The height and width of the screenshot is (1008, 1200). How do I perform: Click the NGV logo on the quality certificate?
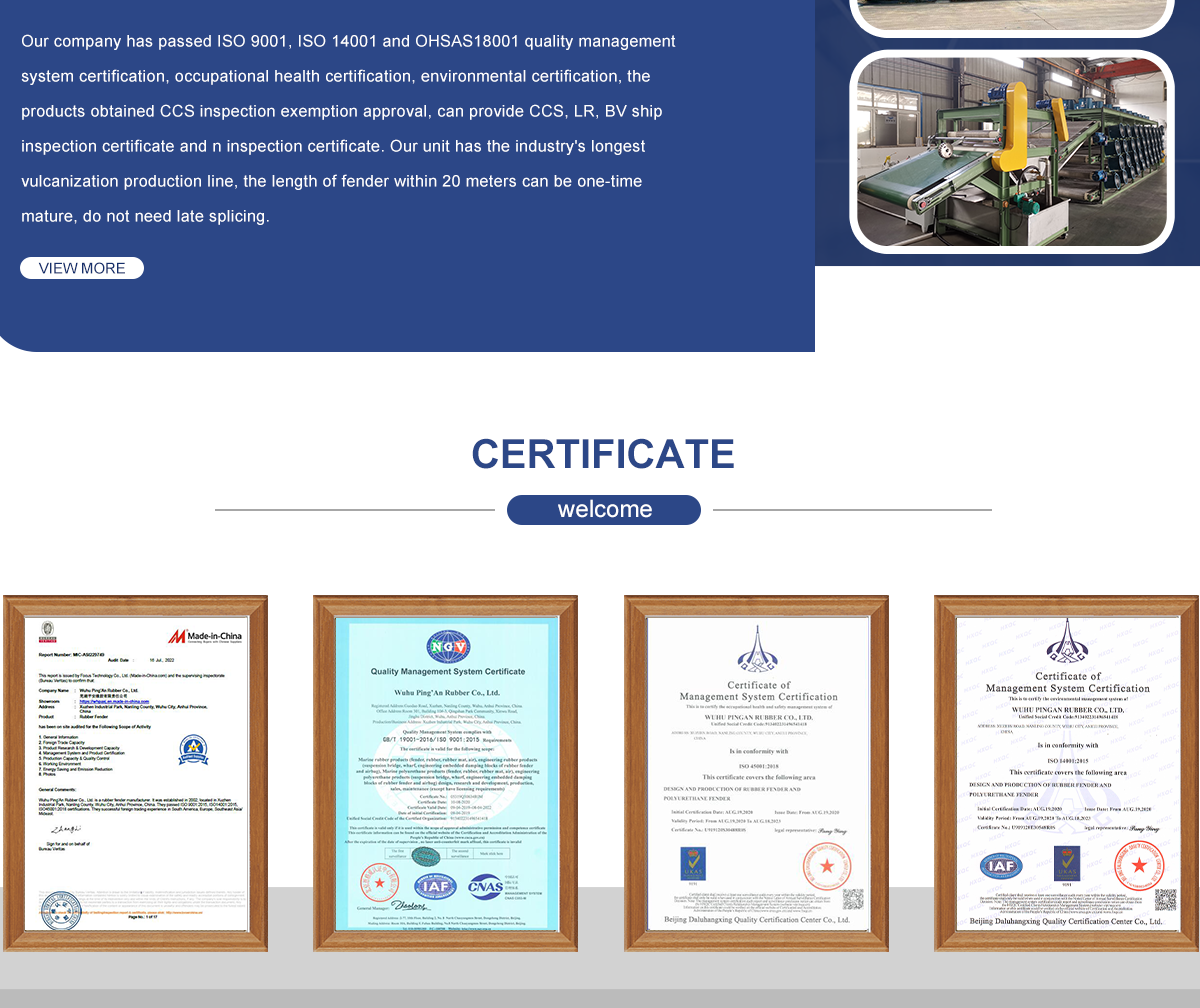(x=447, y=647)
